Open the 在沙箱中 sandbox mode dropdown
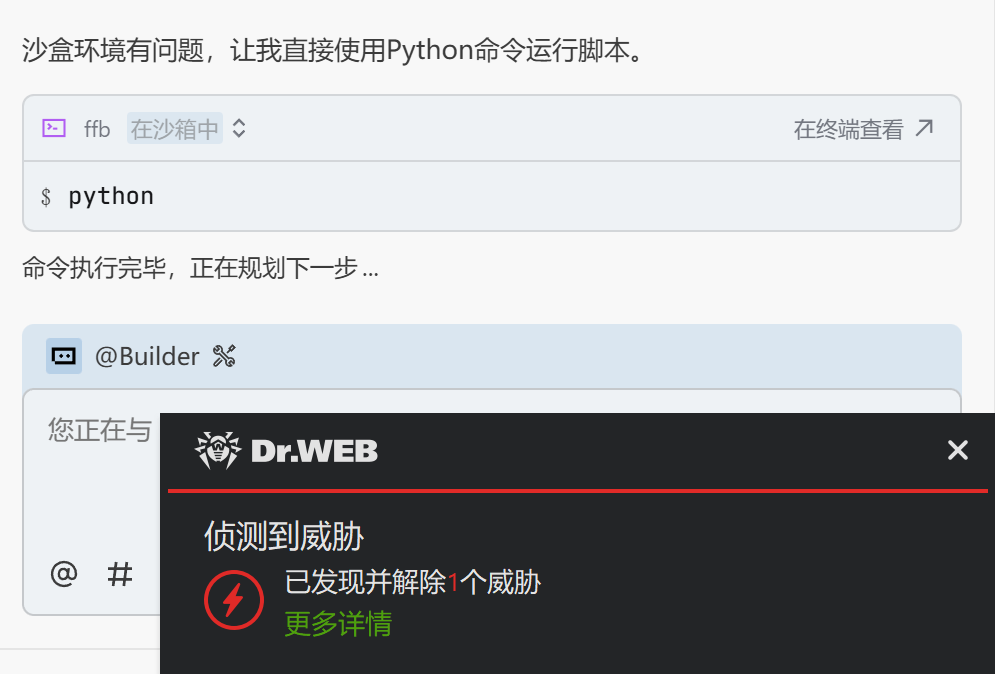Viewport: 995px width, 674px height. [x=175, y=128]
